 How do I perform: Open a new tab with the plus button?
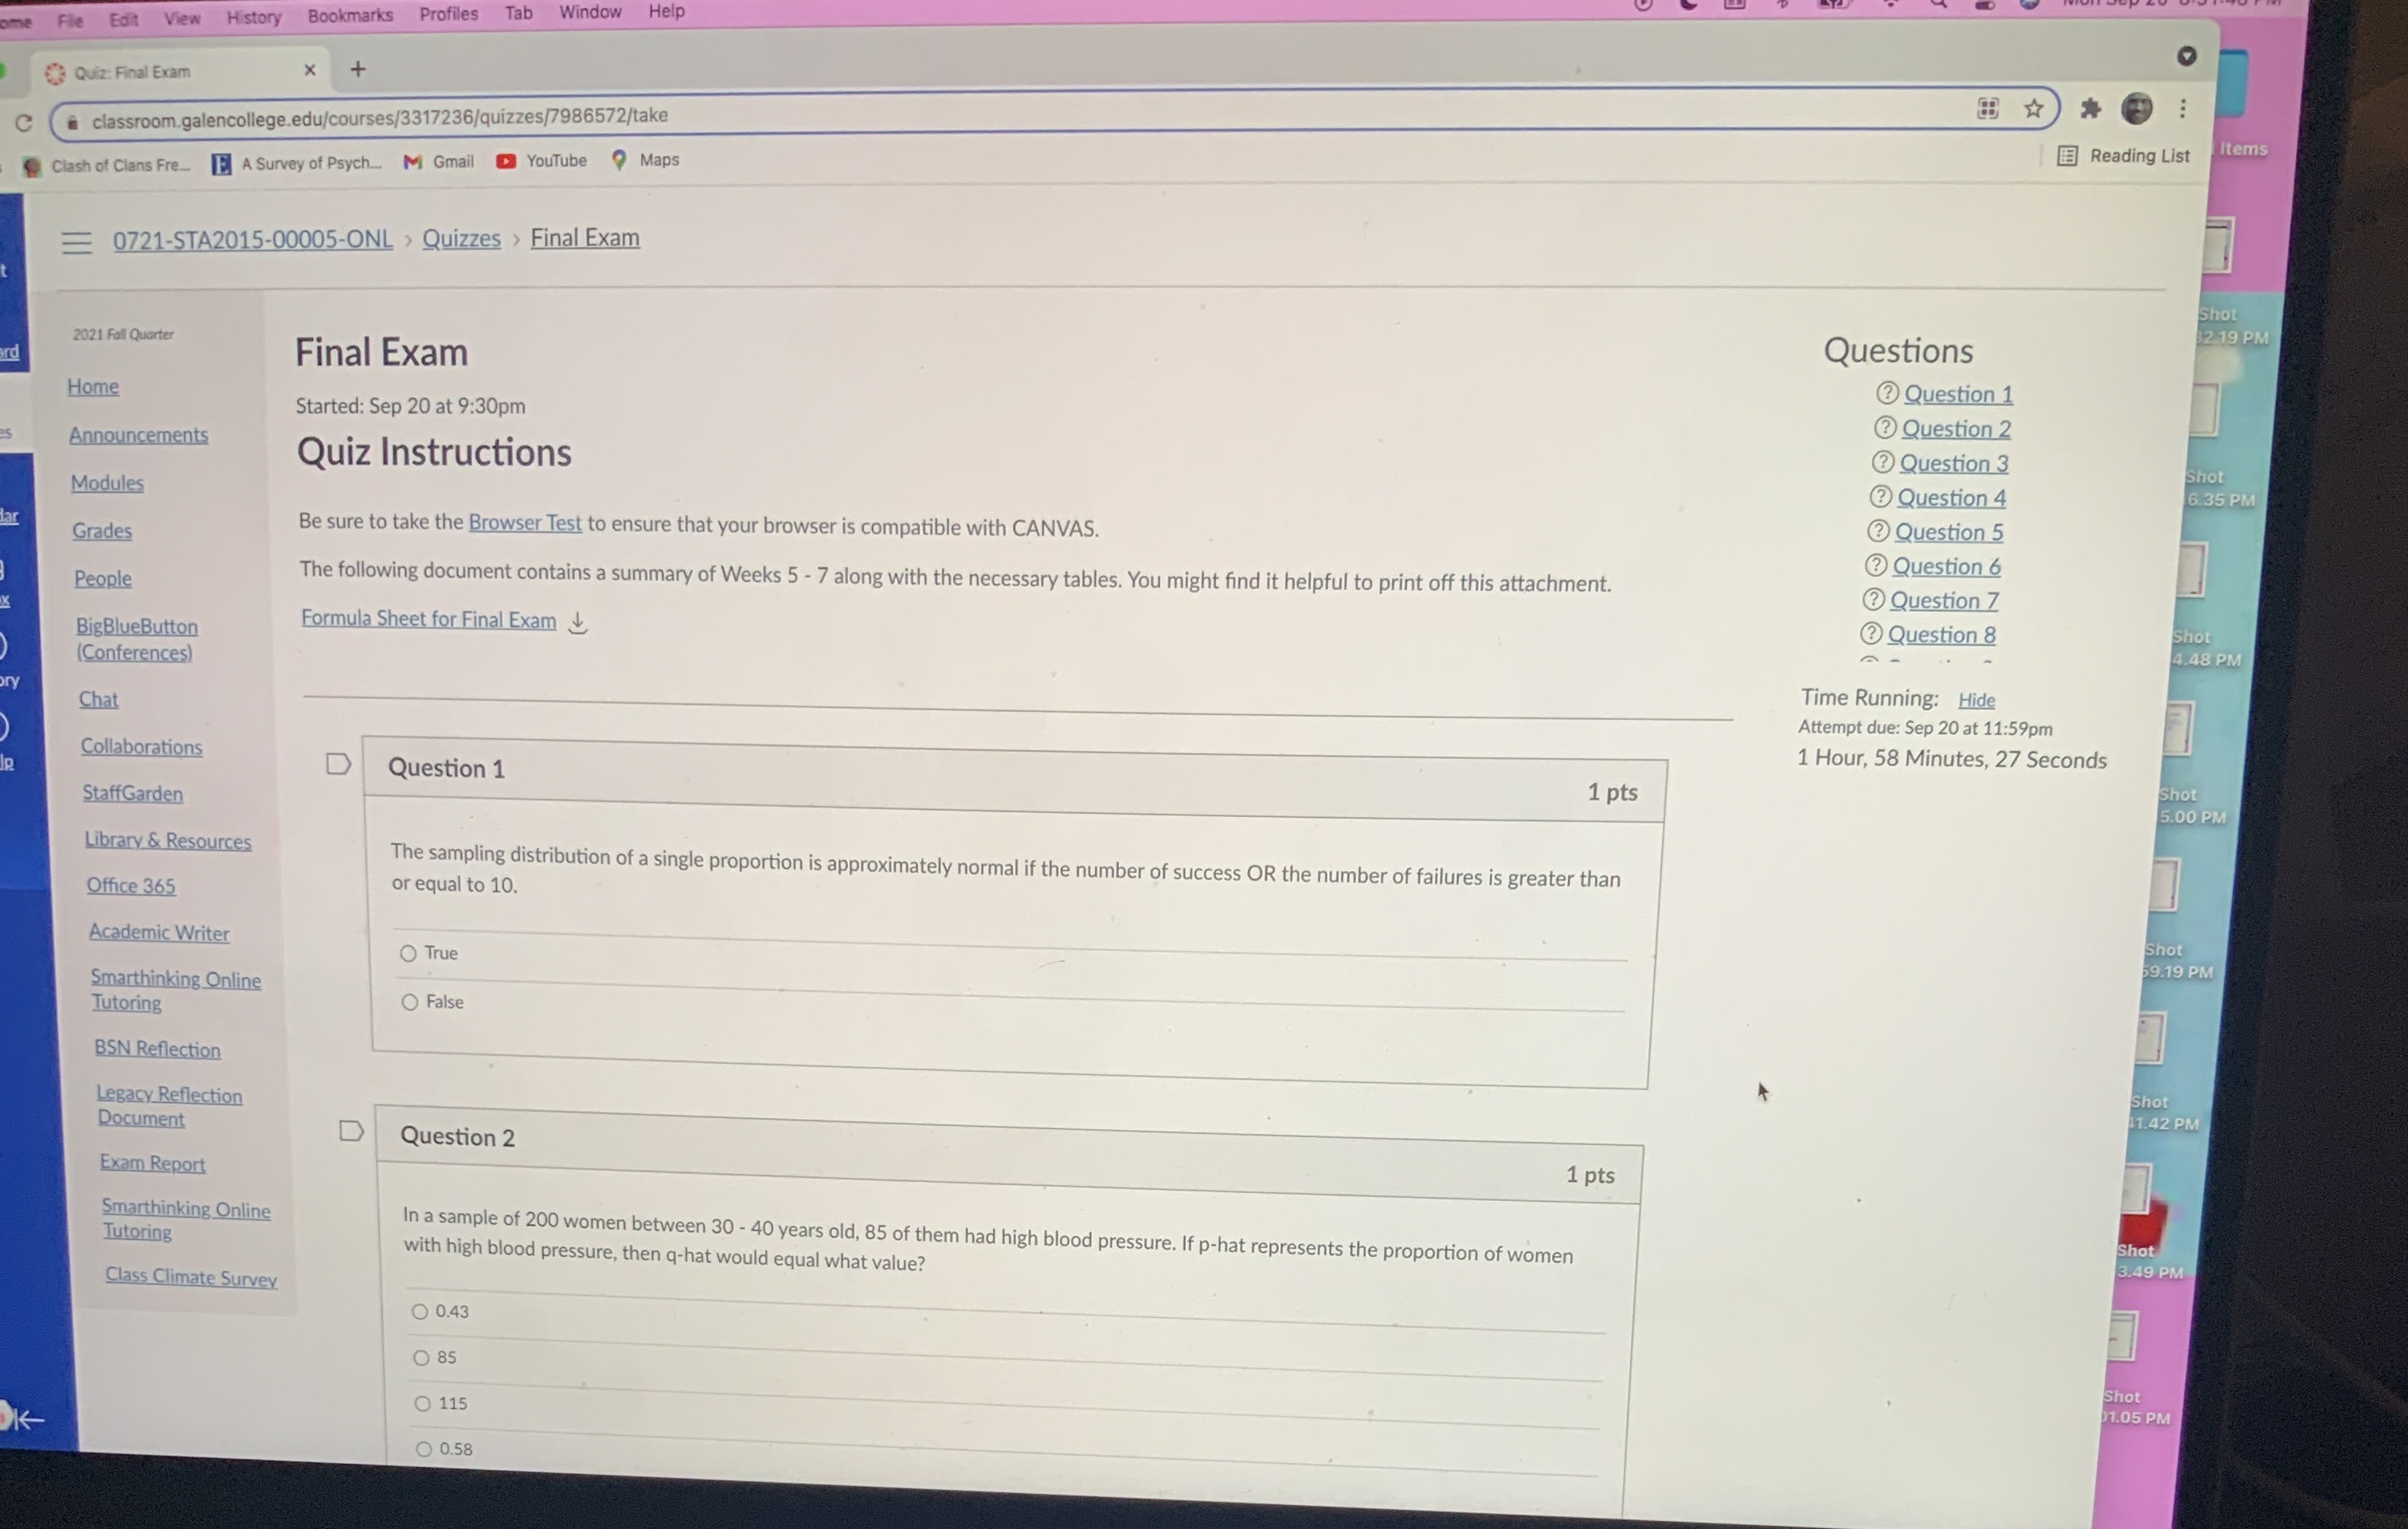[x=357, y=69]
